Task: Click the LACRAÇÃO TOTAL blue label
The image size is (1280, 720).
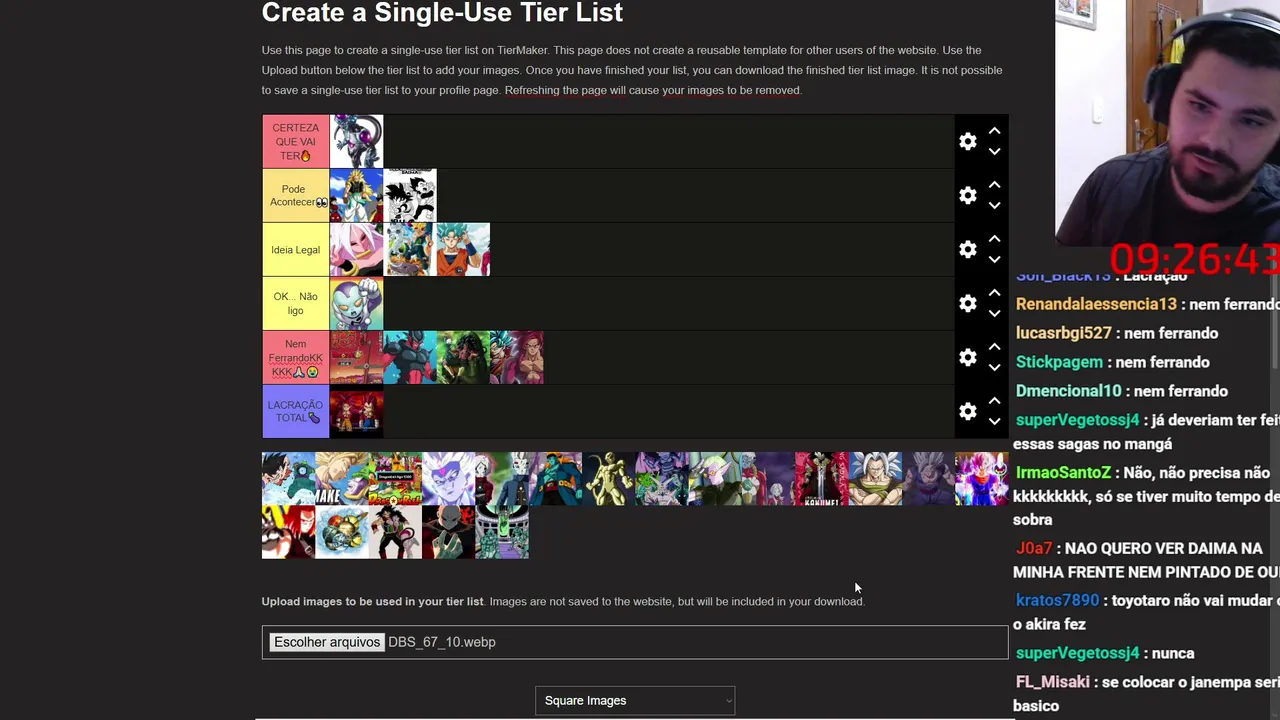Action: click(296, 412)
